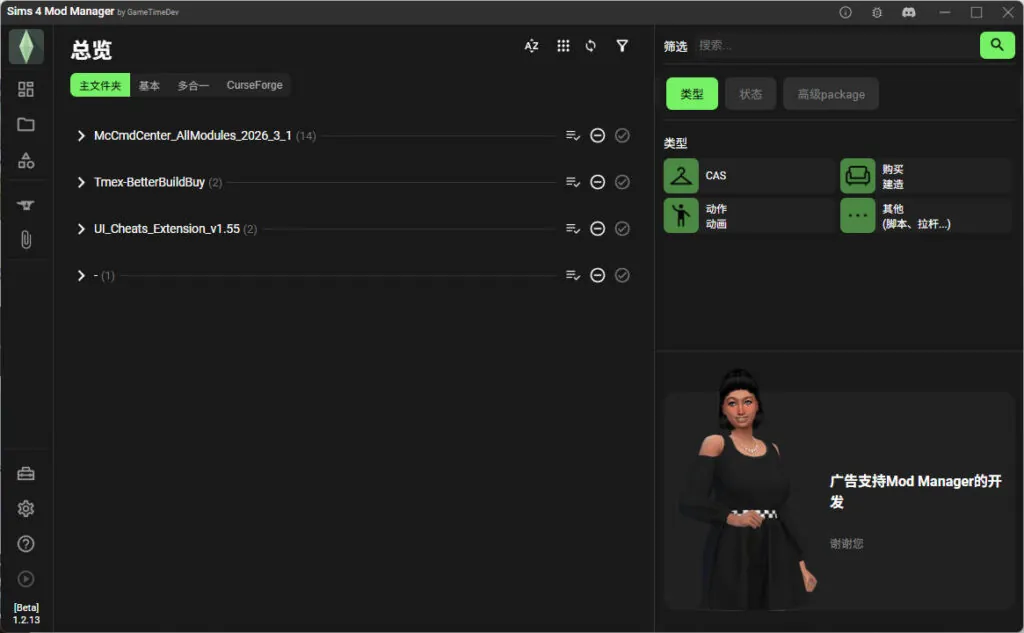Refresh the mod list

click(591, 46)
